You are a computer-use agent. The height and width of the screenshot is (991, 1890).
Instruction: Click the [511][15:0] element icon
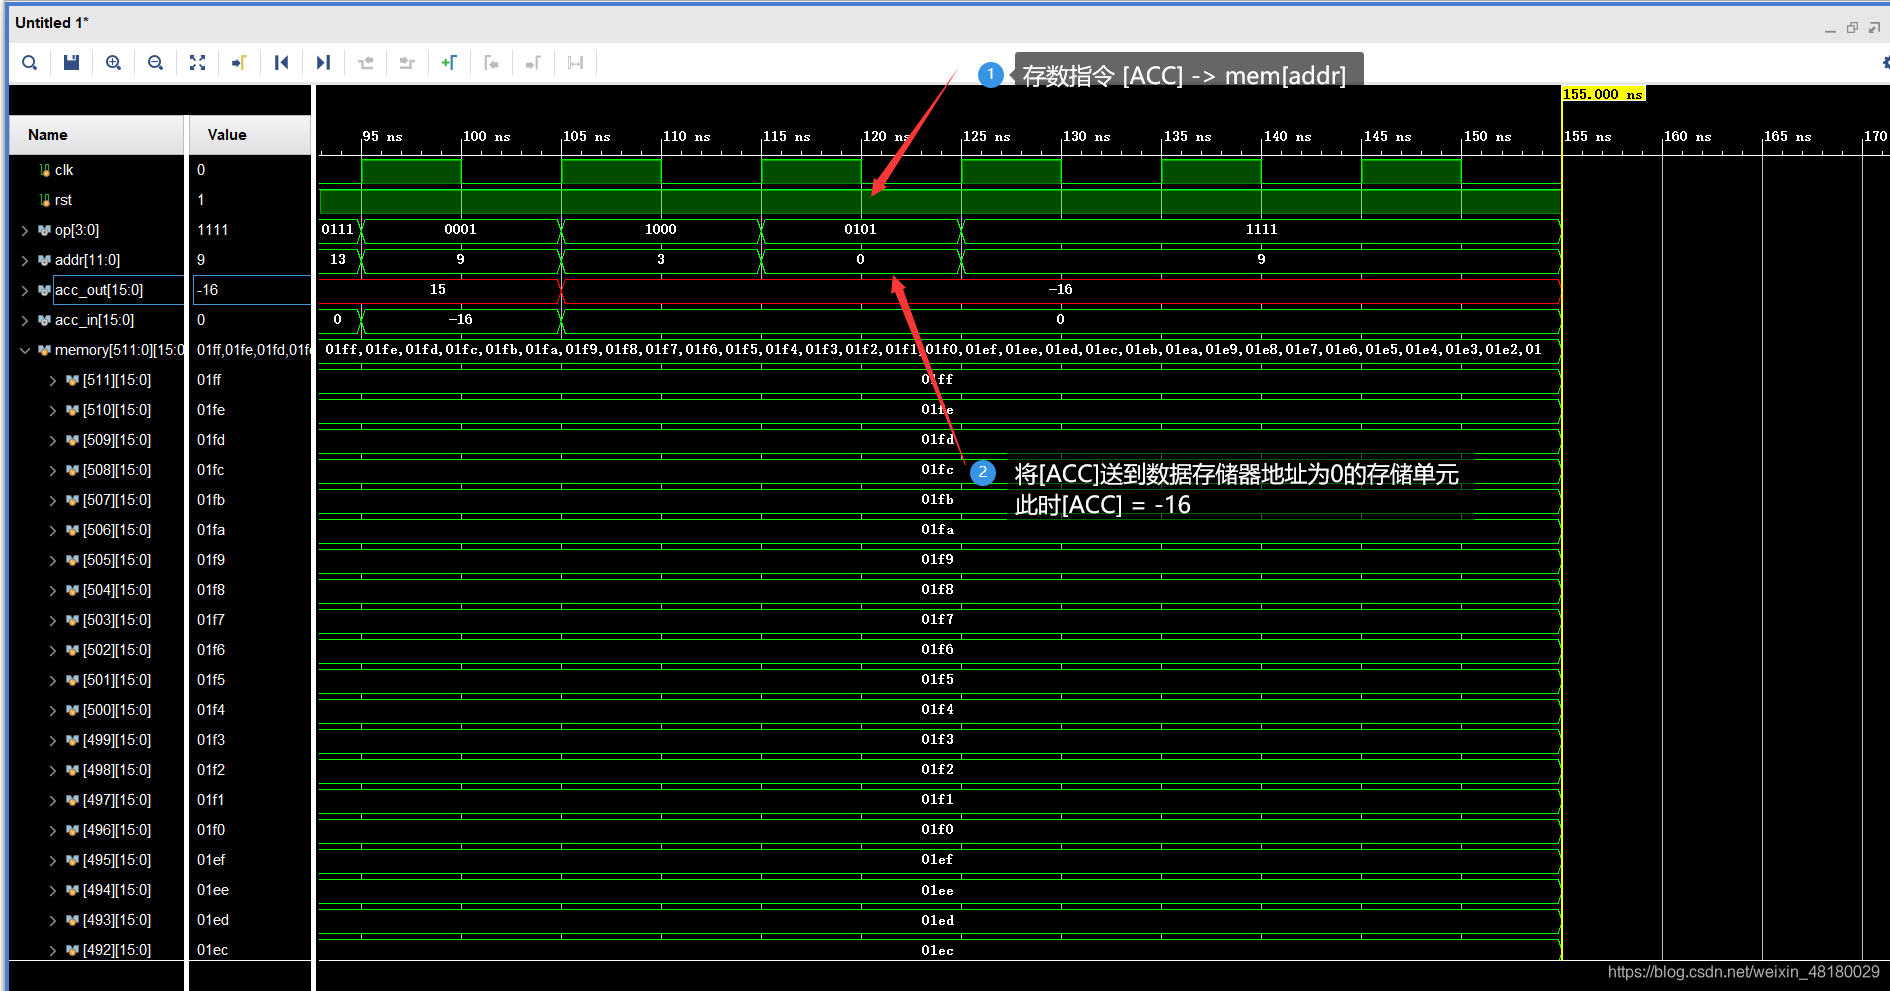[x=72, y=380]
